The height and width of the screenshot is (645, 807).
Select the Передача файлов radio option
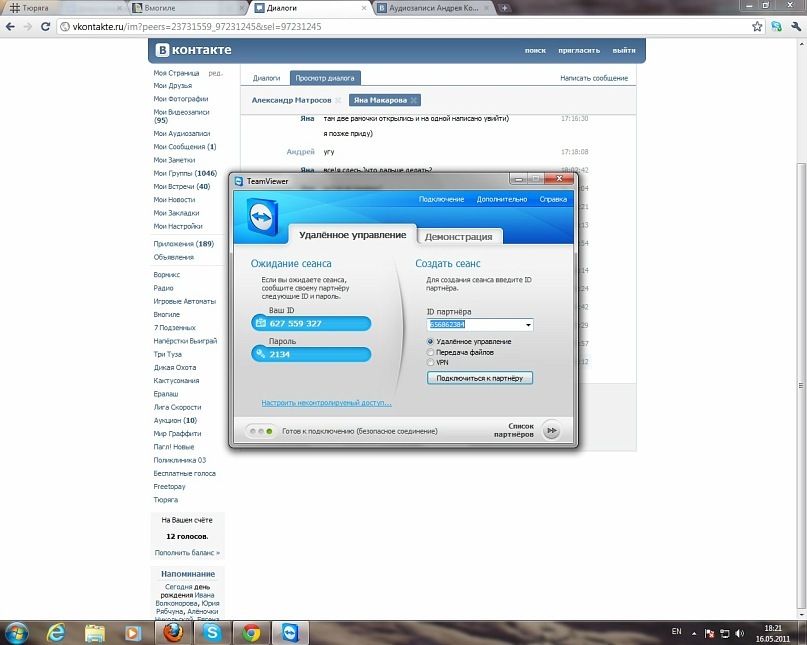[x=431, y=352]
